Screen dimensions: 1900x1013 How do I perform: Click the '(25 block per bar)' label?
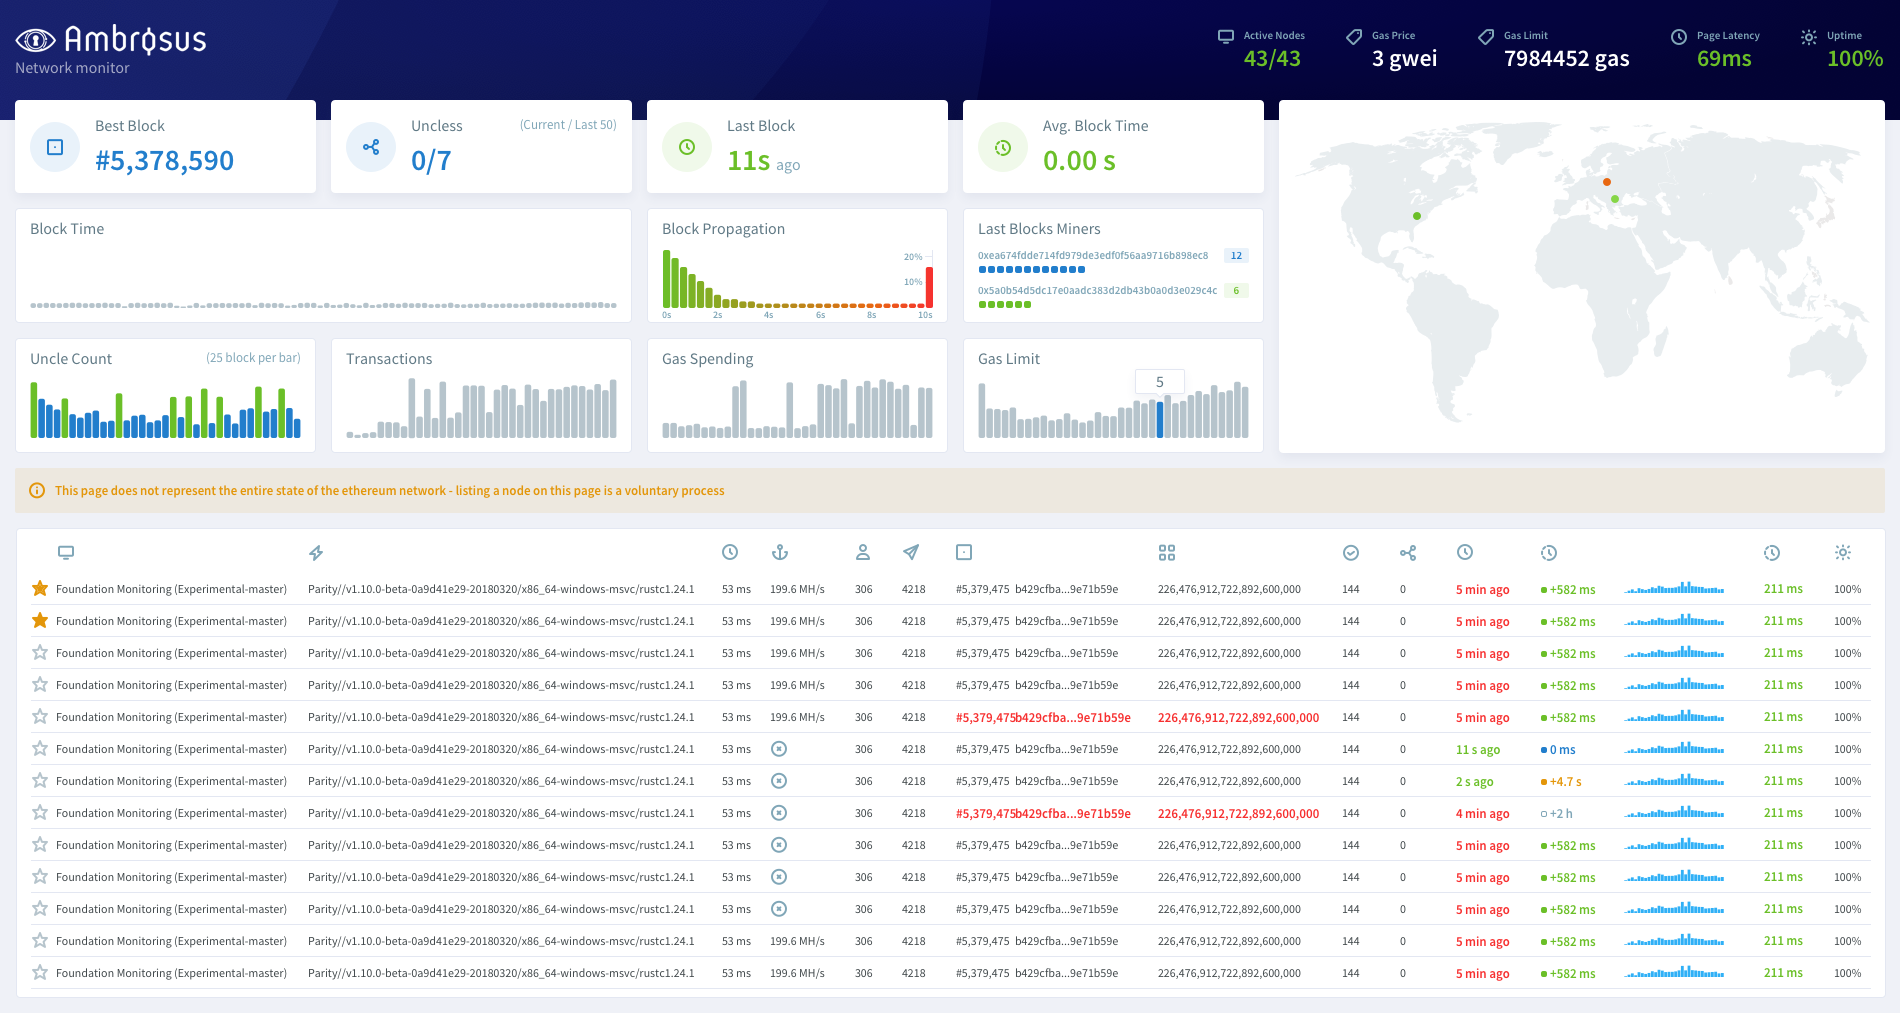click(x=253, y=358)
